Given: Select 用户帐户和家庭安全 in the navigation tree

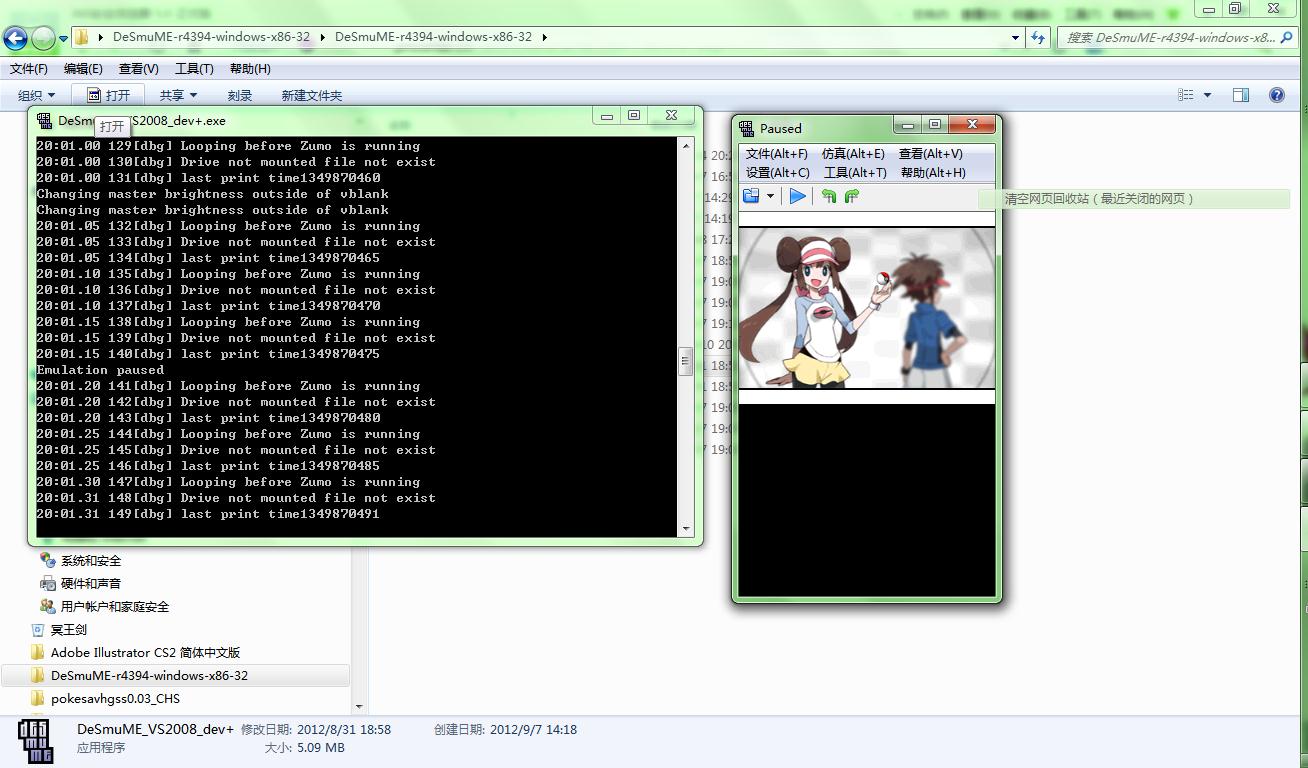Looking at the screenshot, I should [115, 607].
